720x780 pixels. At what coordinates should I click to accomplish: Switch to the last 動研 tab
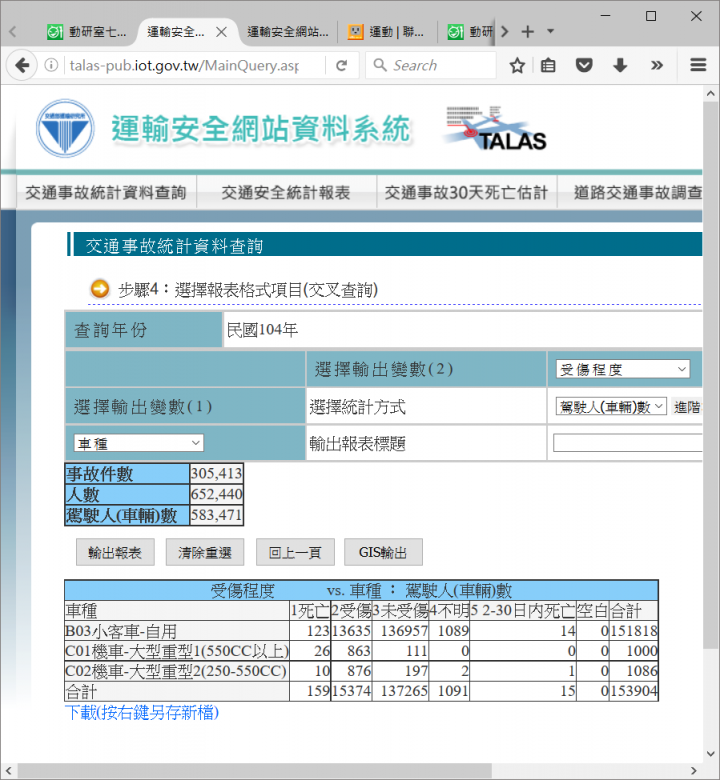pyautogui.click(x=470, y=32)
